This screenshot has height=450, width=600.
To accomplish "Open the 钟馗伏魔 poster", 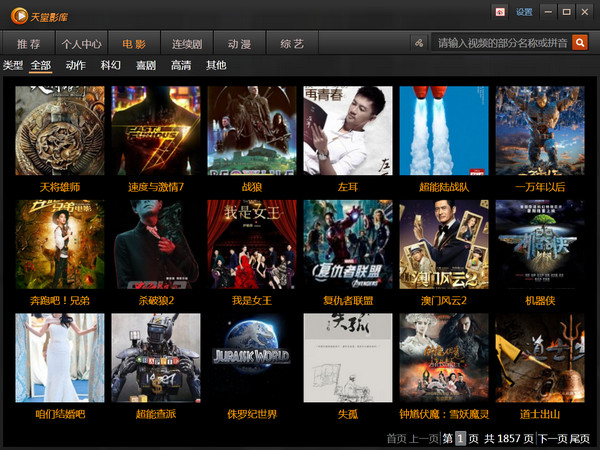I will point(444,358).
